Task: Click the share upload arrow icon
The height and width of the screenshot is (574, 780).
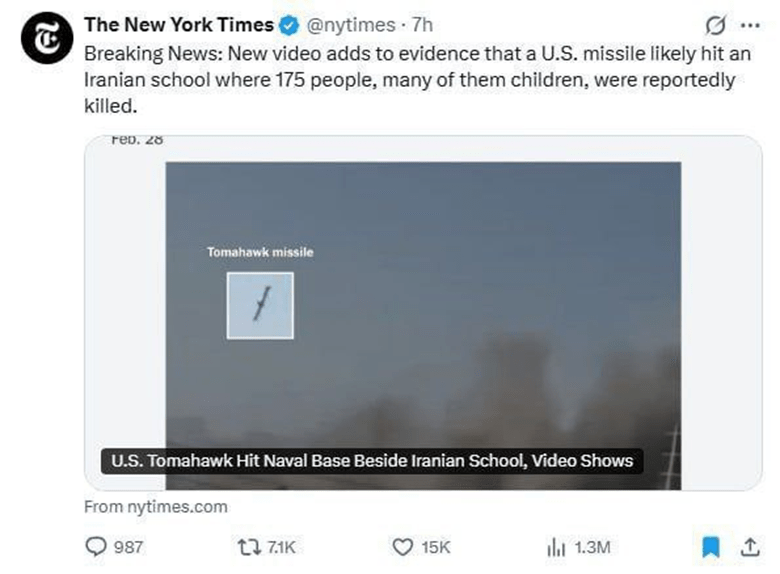Action: [x=749, y=546]
